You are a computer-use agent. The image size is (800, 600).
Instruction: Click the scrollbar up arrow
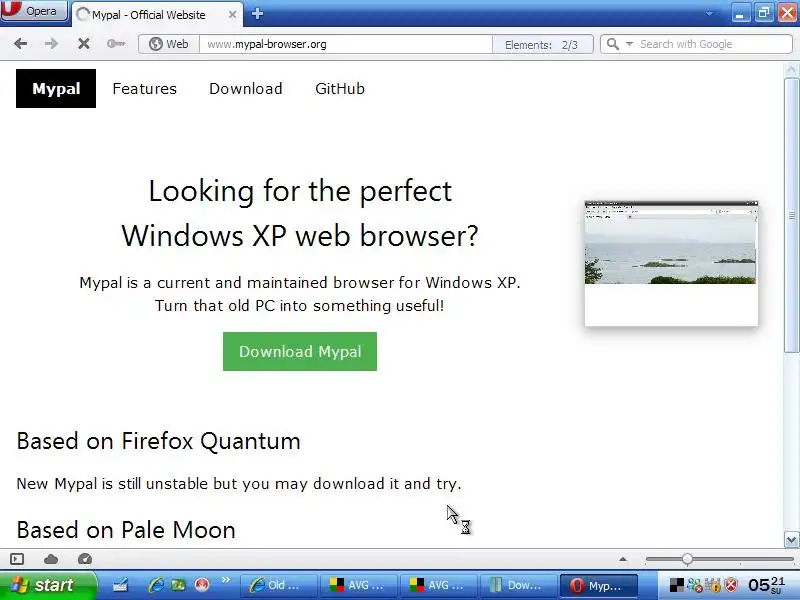click(x=791, y=69)
